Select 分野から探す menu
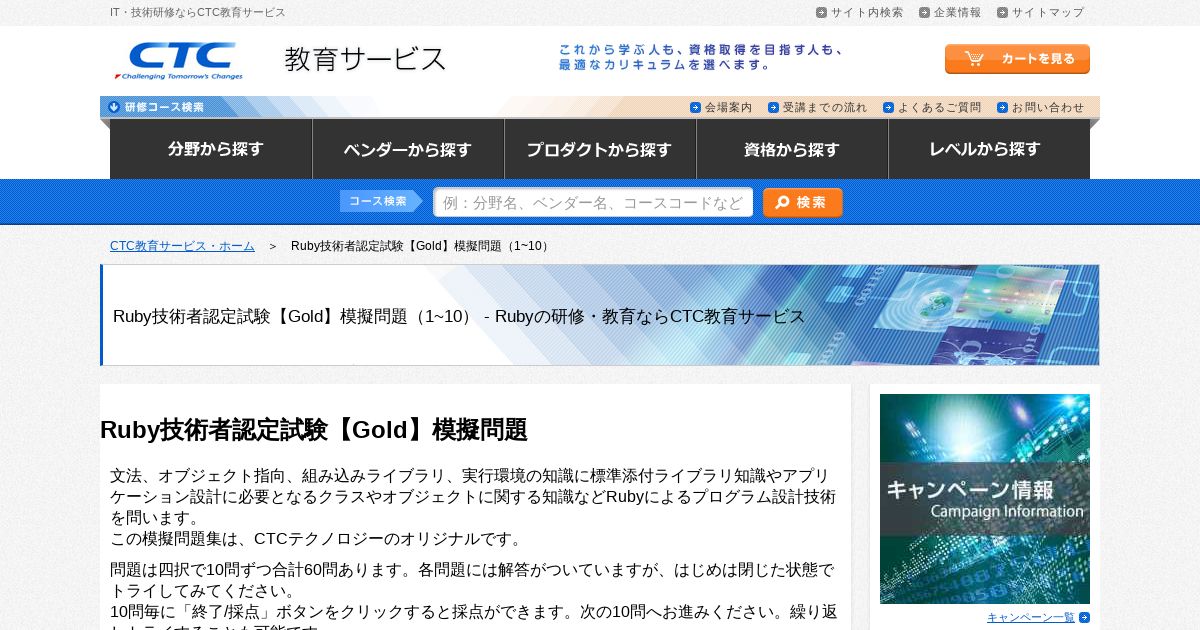Image resolution: width=1200 pixels, height=630 pixels. (x=211, y=149)
